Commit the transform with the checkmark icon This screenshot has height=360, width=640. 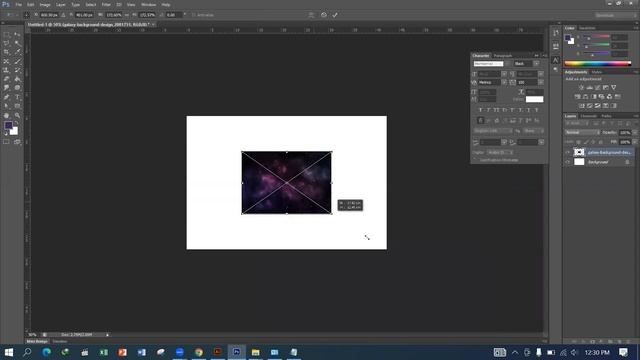(335, 15)
